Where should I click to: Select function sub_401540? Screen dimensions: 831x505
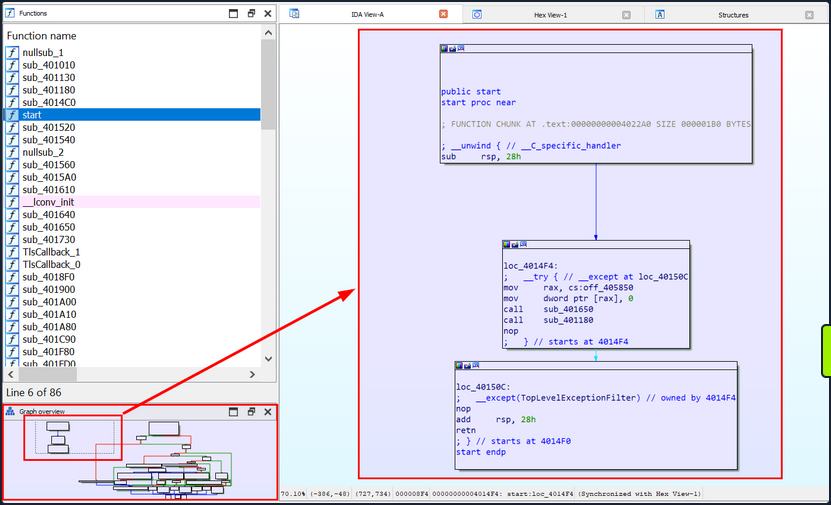pos(132,140)
